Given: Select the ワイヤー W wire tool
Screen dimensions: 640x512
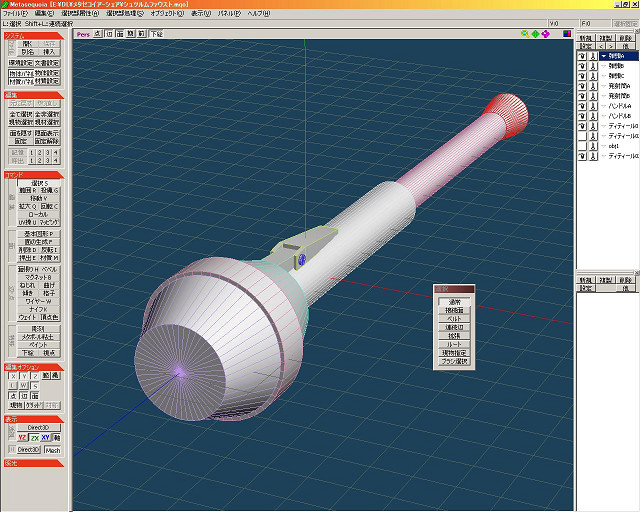Looking at the screenshot, I should pyautogui.click(x=39, y=301).
